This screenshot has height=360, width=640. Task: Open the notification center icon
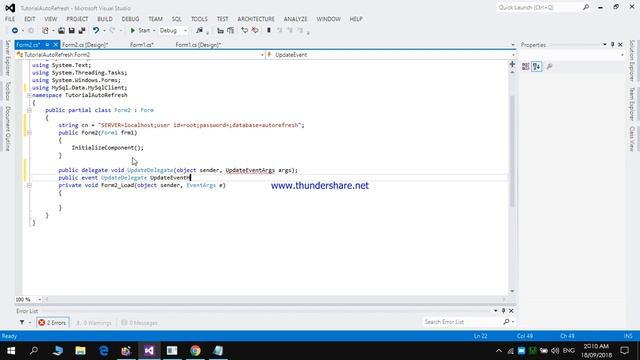tap(624, 351)
